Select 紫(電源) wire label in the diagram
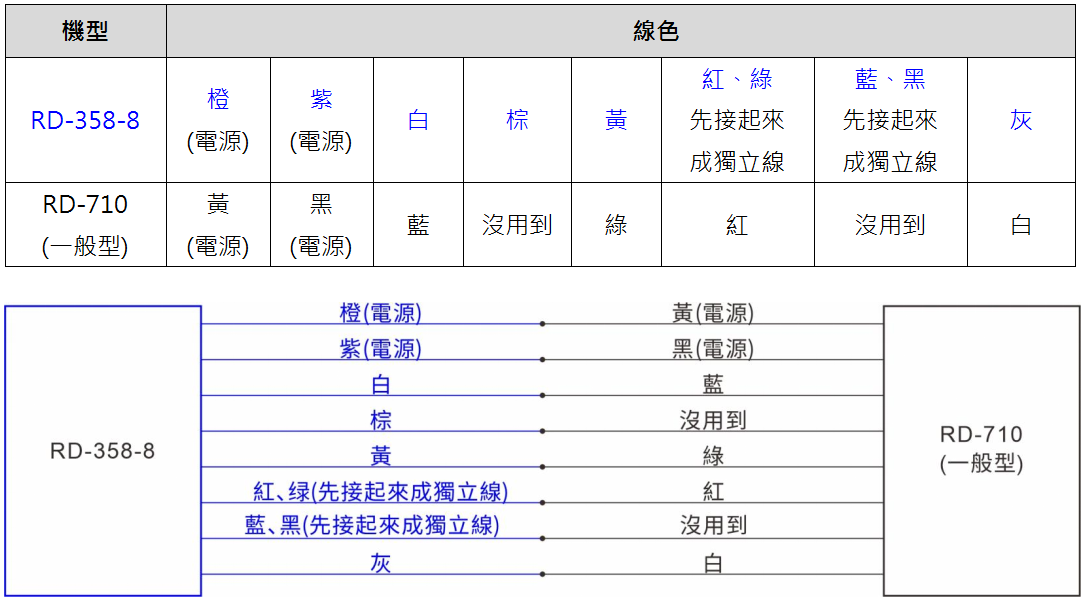1086x603 pixels. [x=380, y=348]
